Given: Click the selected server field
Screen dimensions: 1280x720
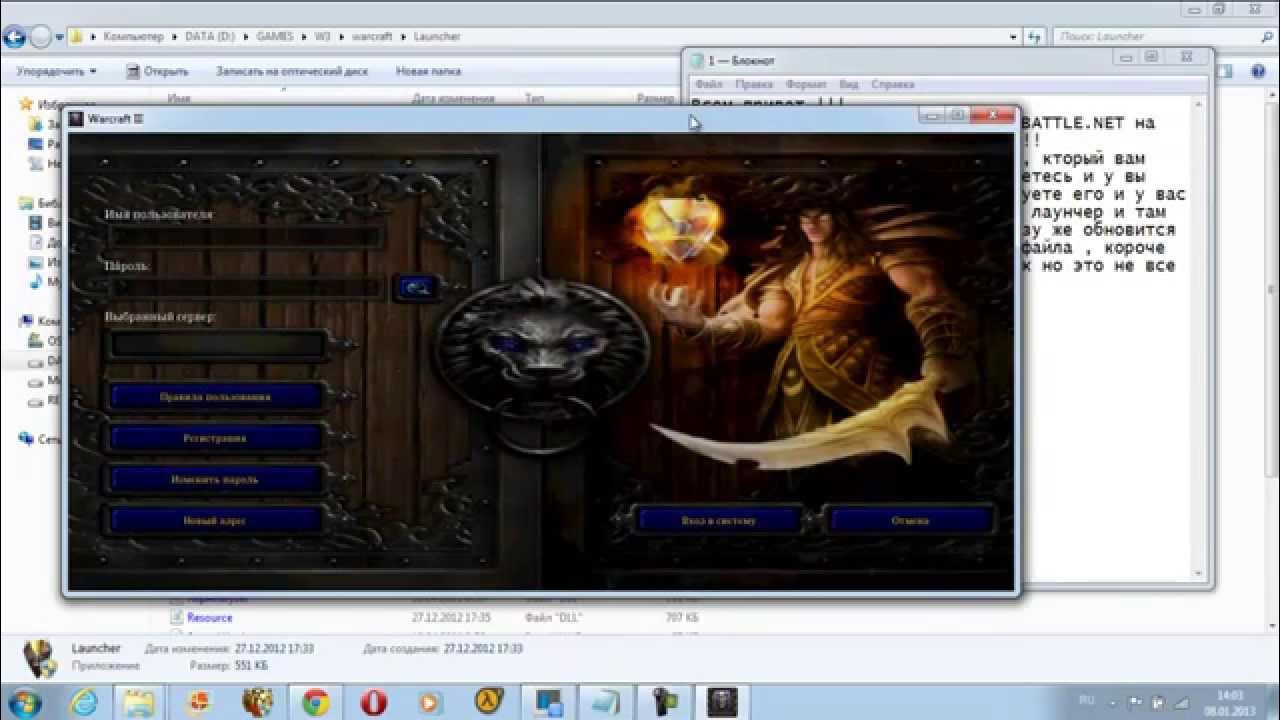Looking at the screenshot, I should point(218,345).
